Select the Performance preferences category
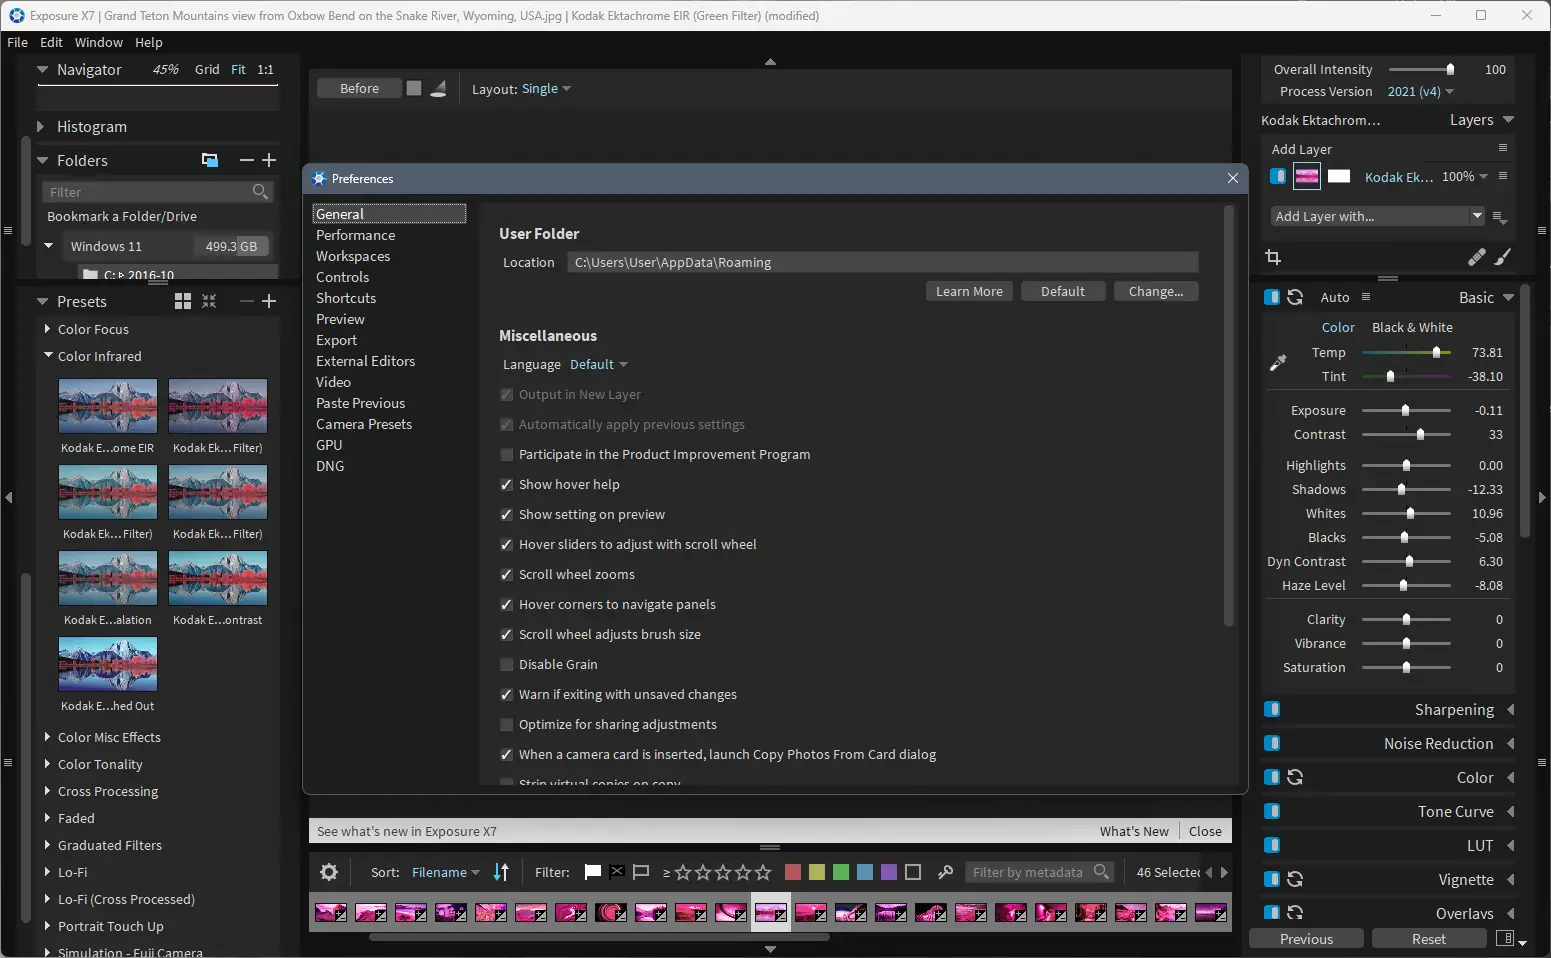 (355, 235)
